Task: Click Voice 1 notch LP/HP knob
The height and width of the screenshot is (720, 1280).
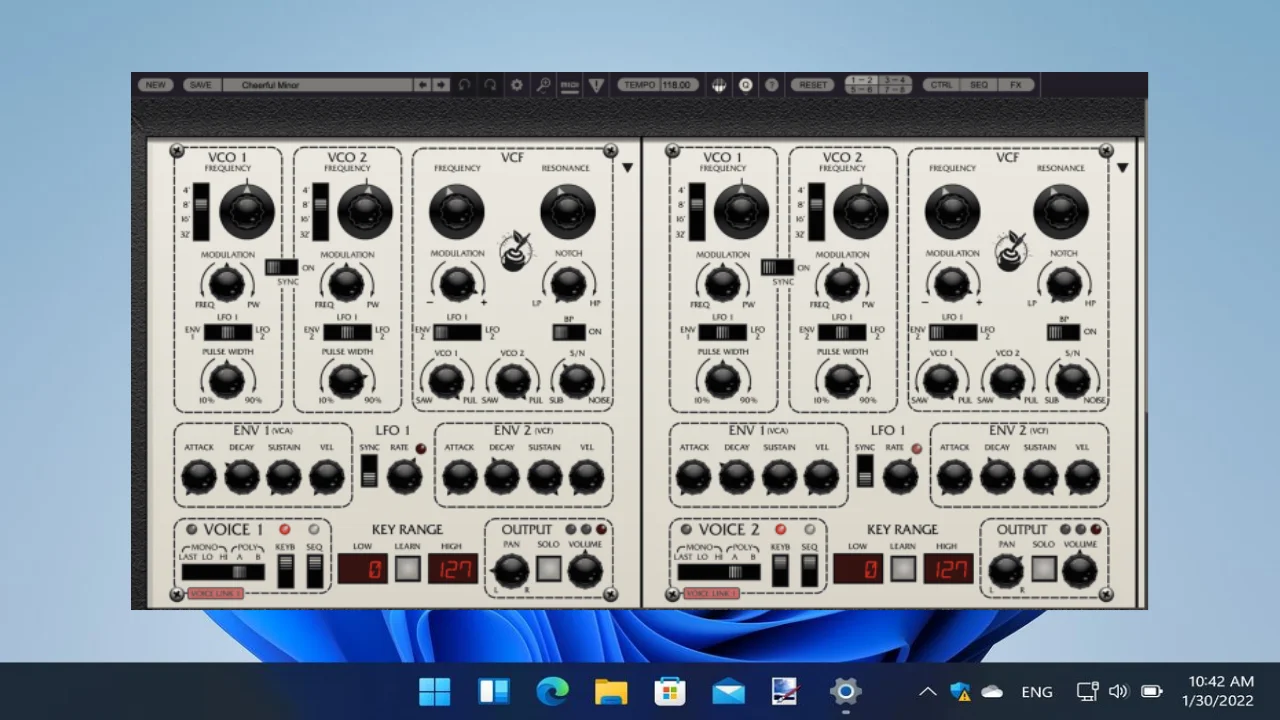Action: (x=567, y=283)
